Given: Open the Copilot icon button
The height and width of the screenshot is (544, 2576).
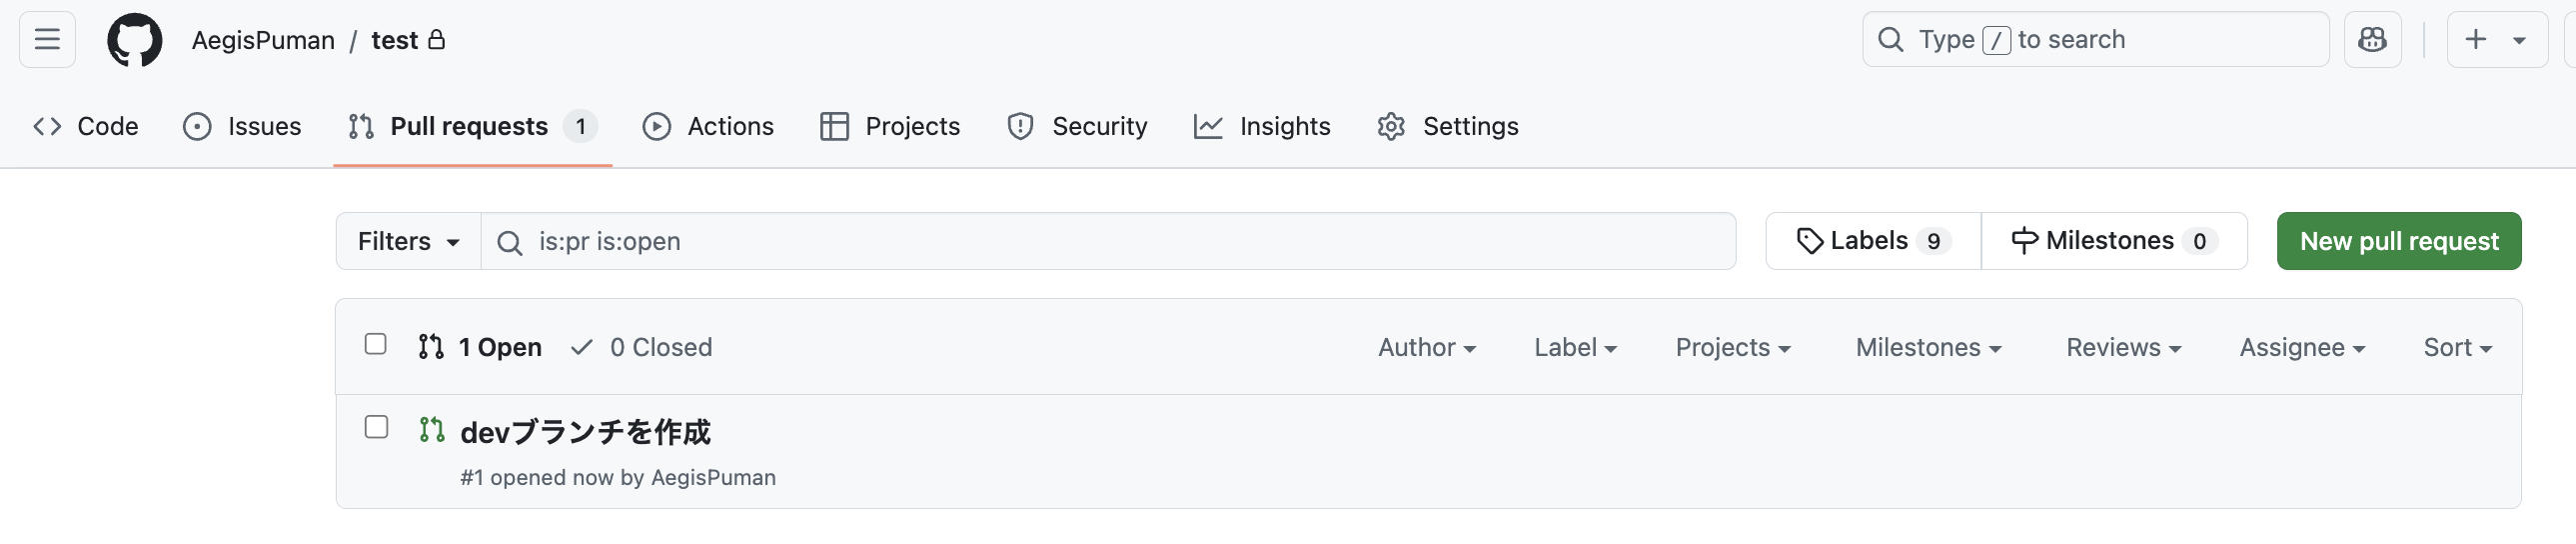Looking at the screenshot, I should coord(2372,40).
